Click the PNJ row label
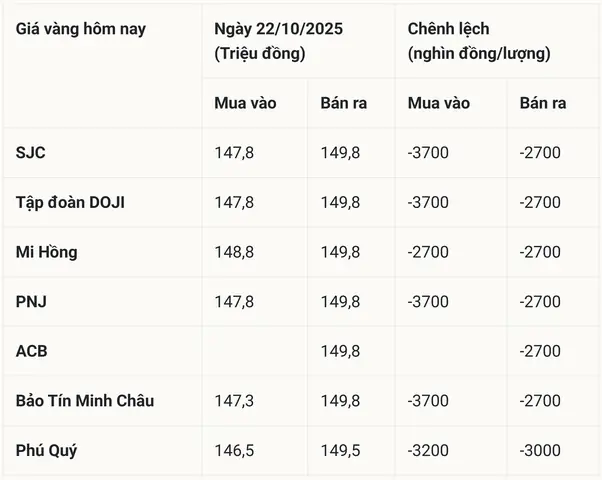This screenshot has height=480, width=602. click(31, 301)
